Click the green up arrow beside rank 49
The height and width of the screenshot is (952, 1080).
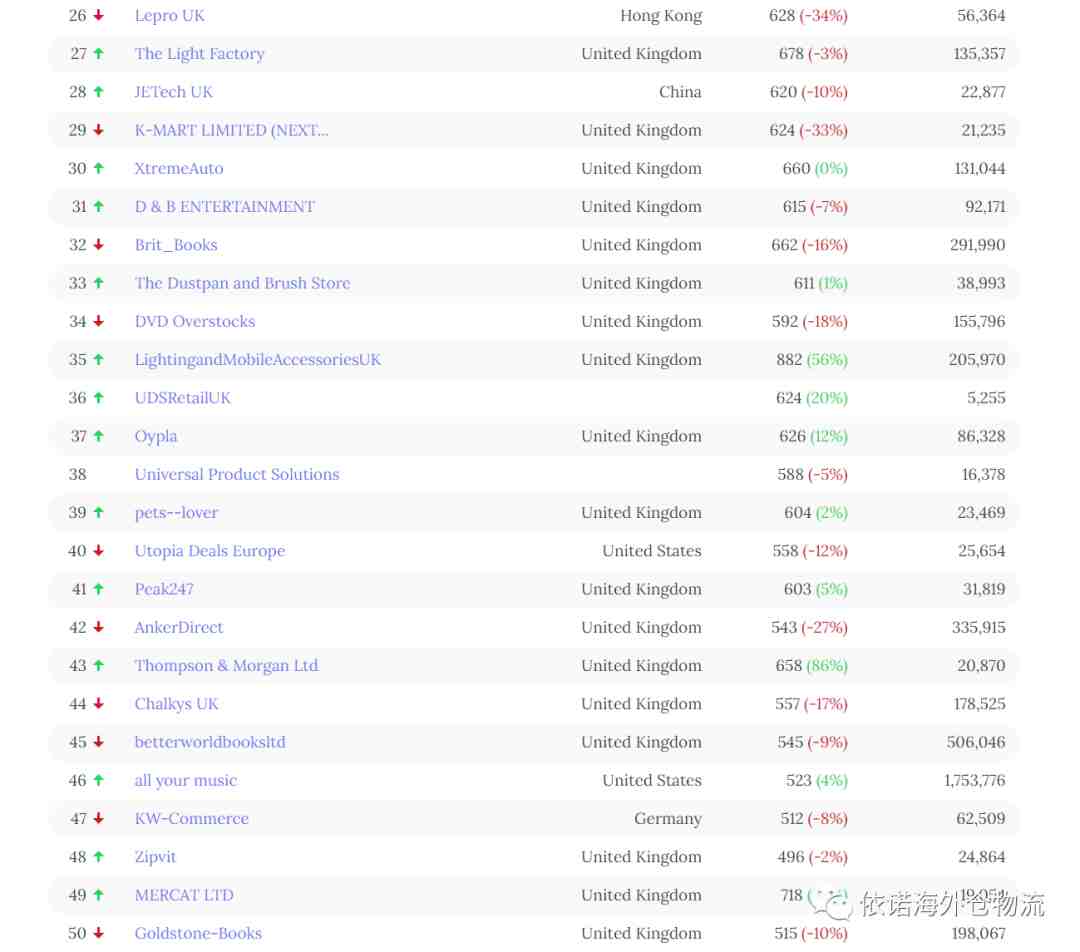click(x=98, y=894)
